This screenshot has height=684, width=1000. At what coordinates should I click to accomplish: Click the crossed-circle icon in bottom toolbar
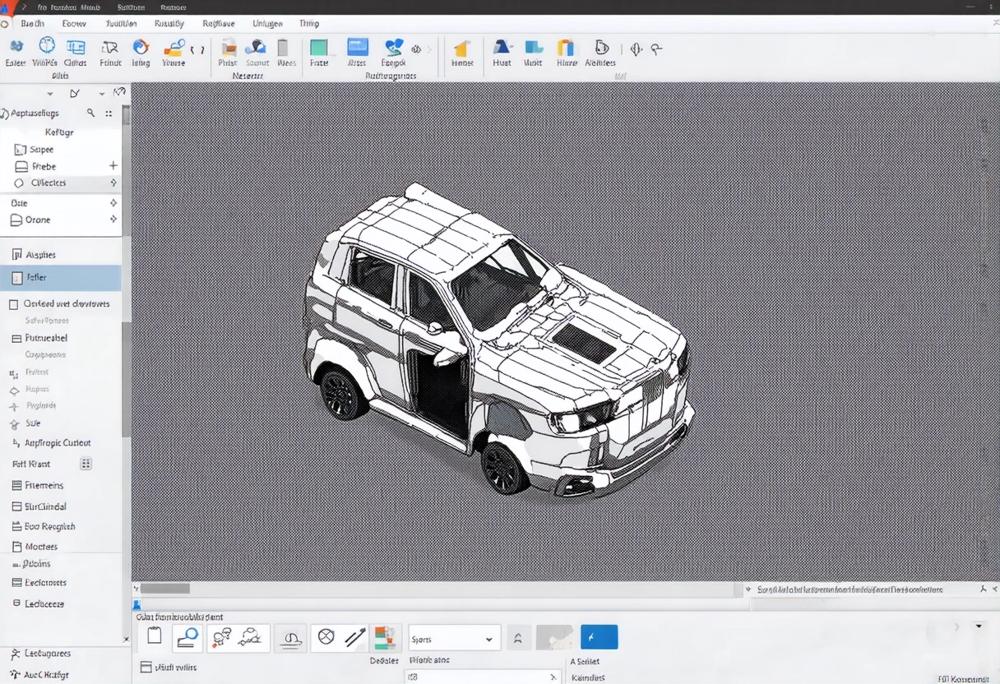tap(325, 636)
